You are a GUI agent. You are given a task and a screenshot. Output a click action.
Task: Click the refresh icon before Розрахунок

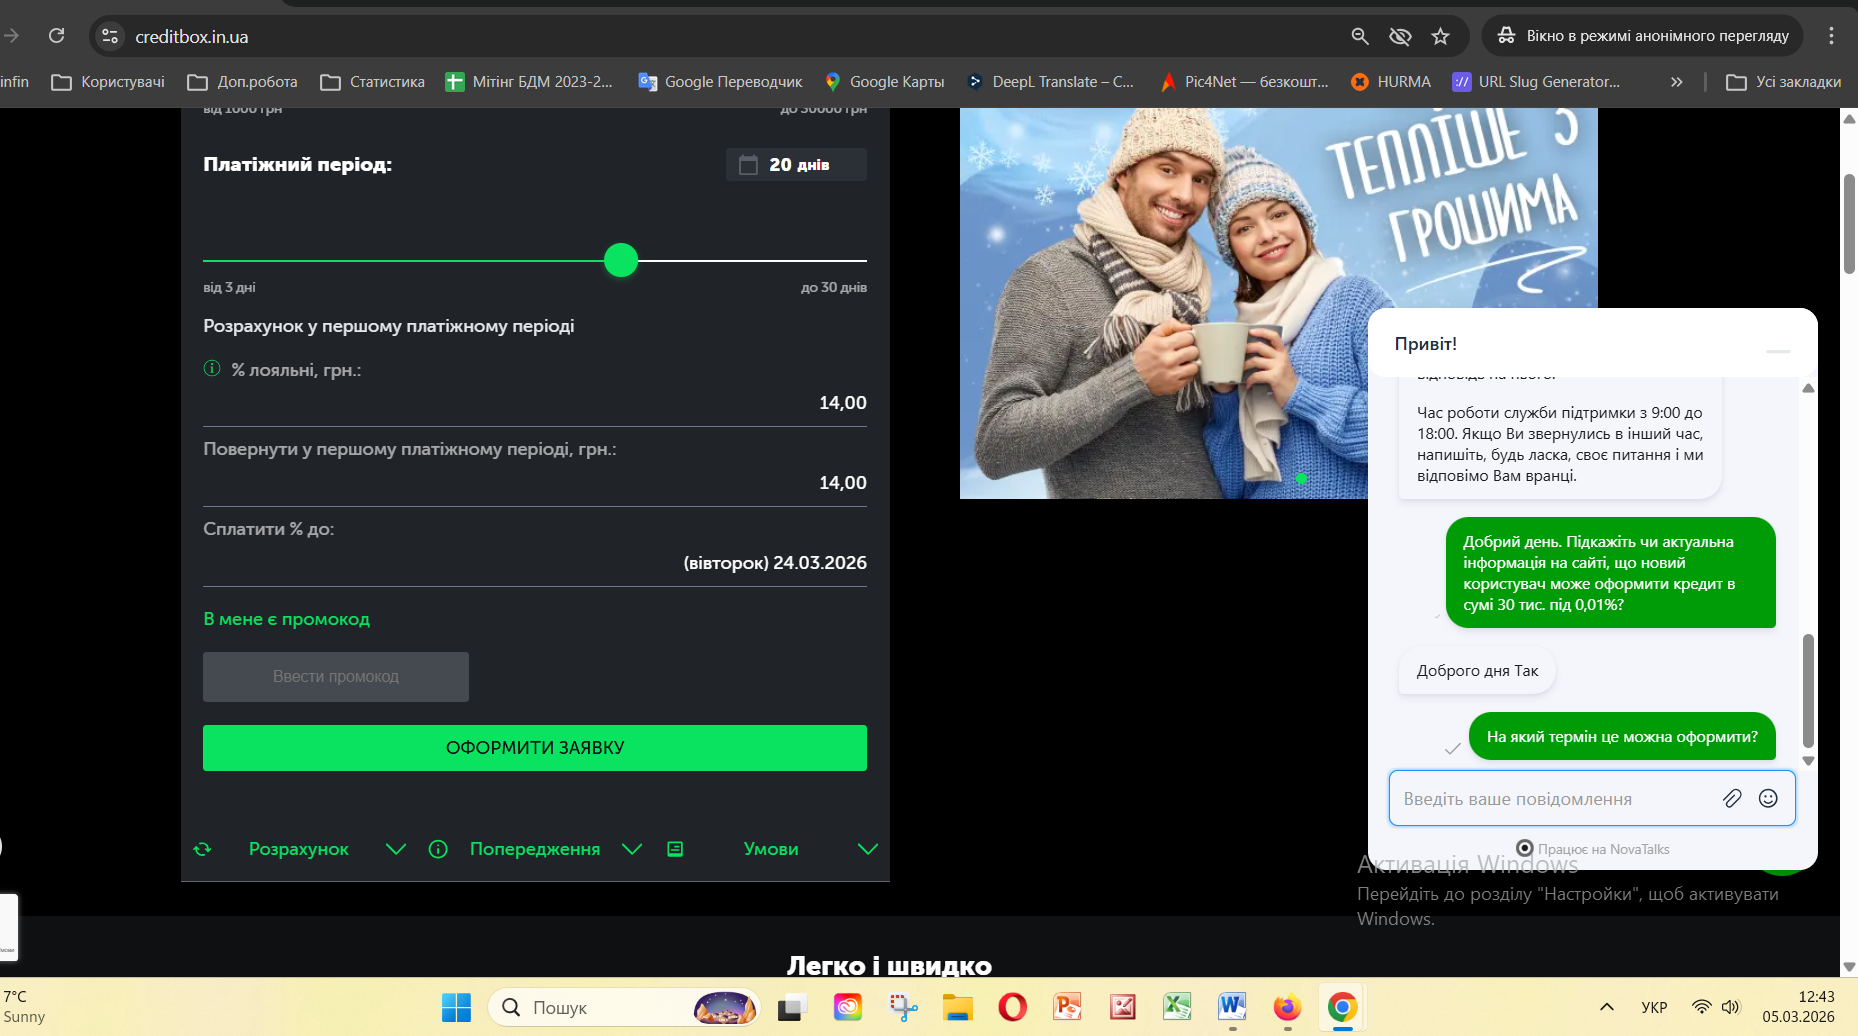click(202, 849)
